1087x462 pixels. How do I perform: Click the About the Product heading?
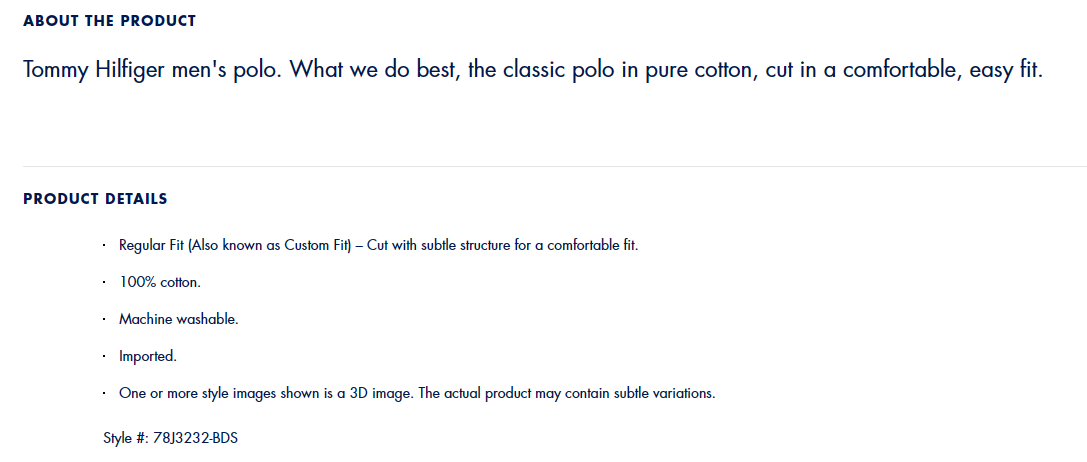coord(110,21)
